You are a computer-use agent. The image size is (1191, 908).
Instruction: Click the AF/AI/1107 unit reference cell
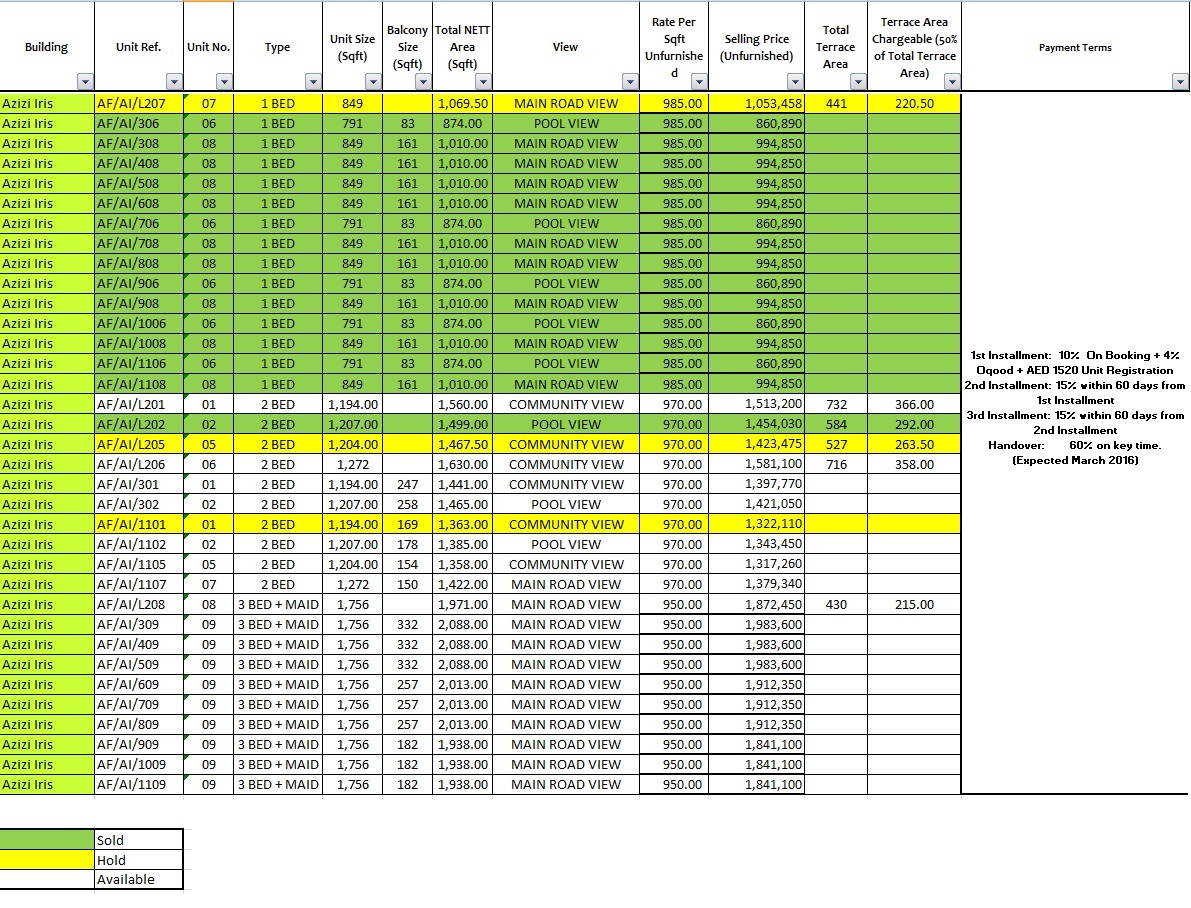(139, 584)
